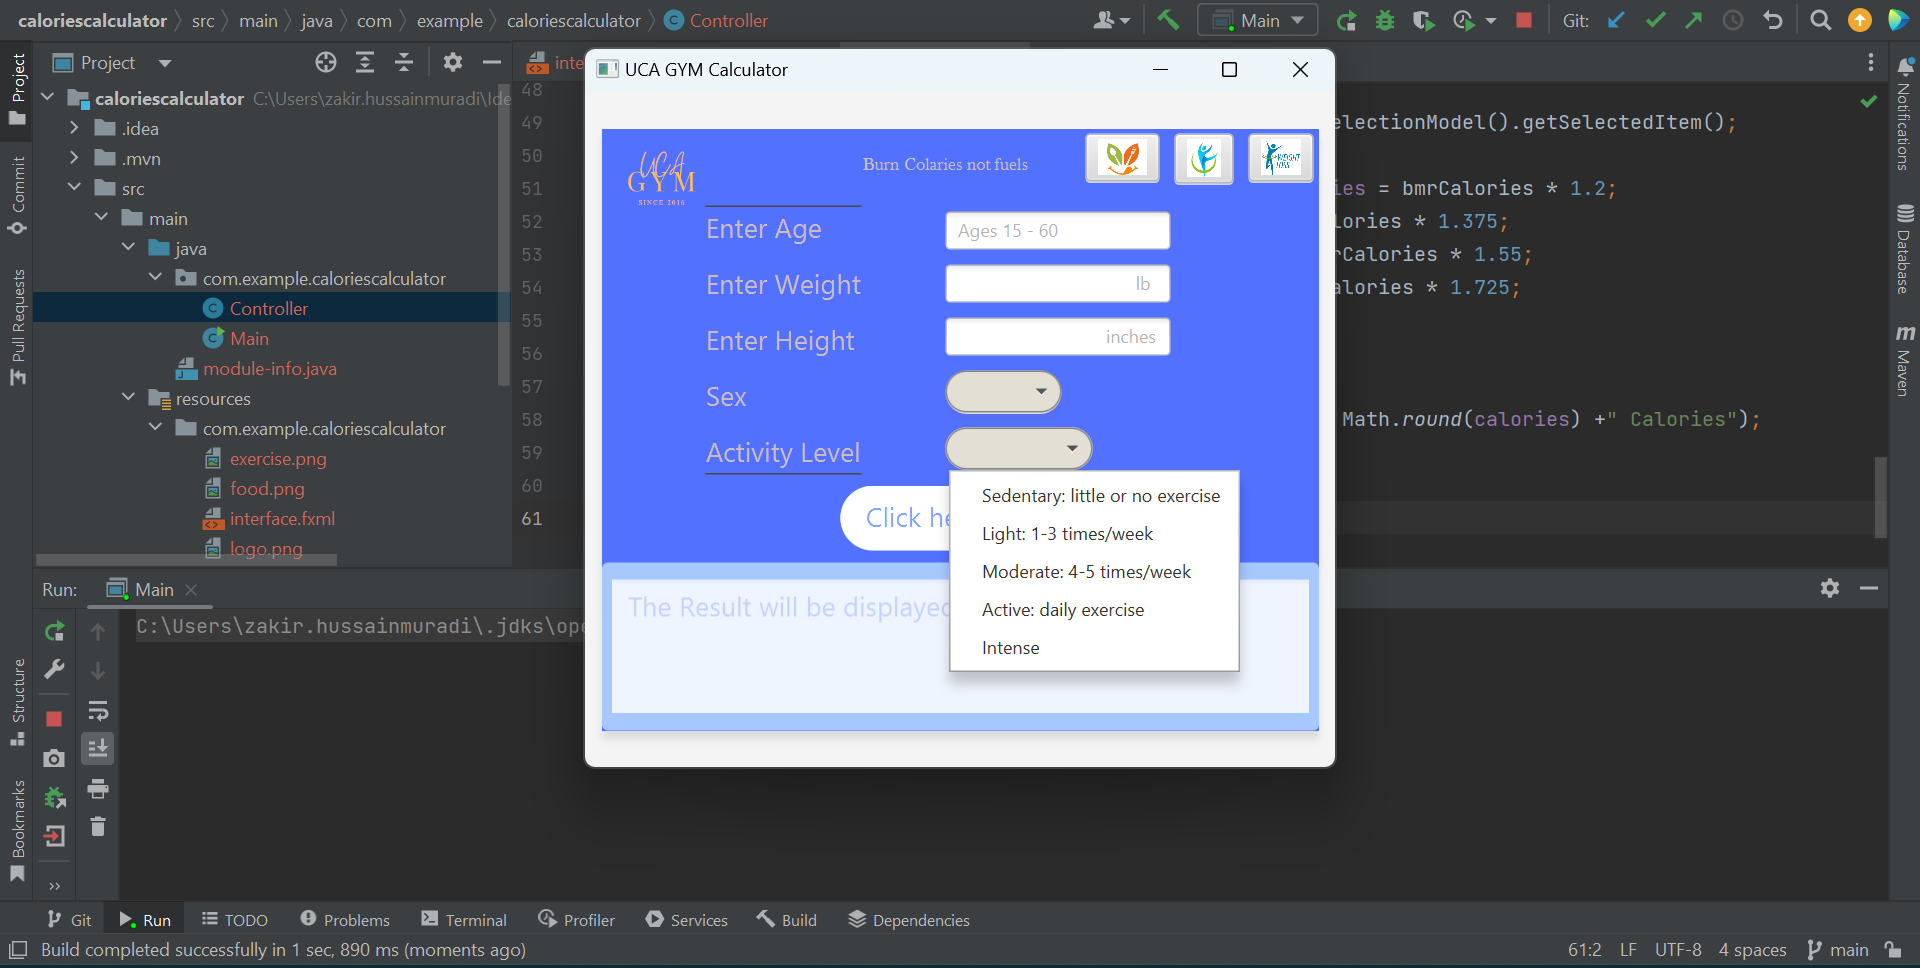Click the main Git branch in status bar
This screenshot has width=1920, height=968.
tap(1839, 950)
